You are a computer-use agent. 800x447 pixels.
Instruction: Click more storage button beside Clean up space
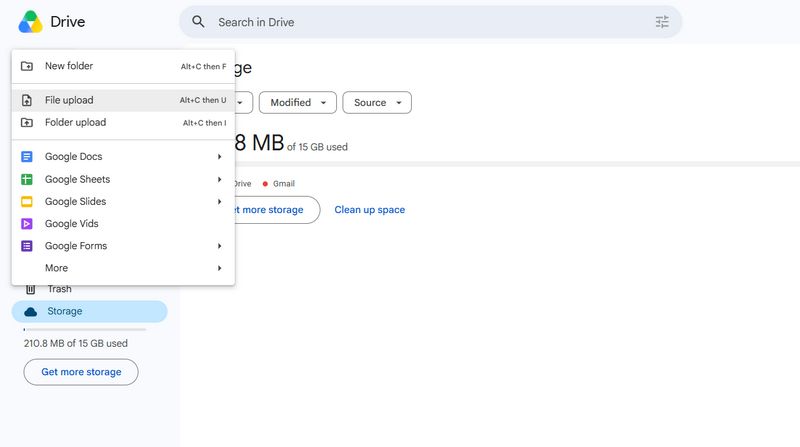point(277,210)
